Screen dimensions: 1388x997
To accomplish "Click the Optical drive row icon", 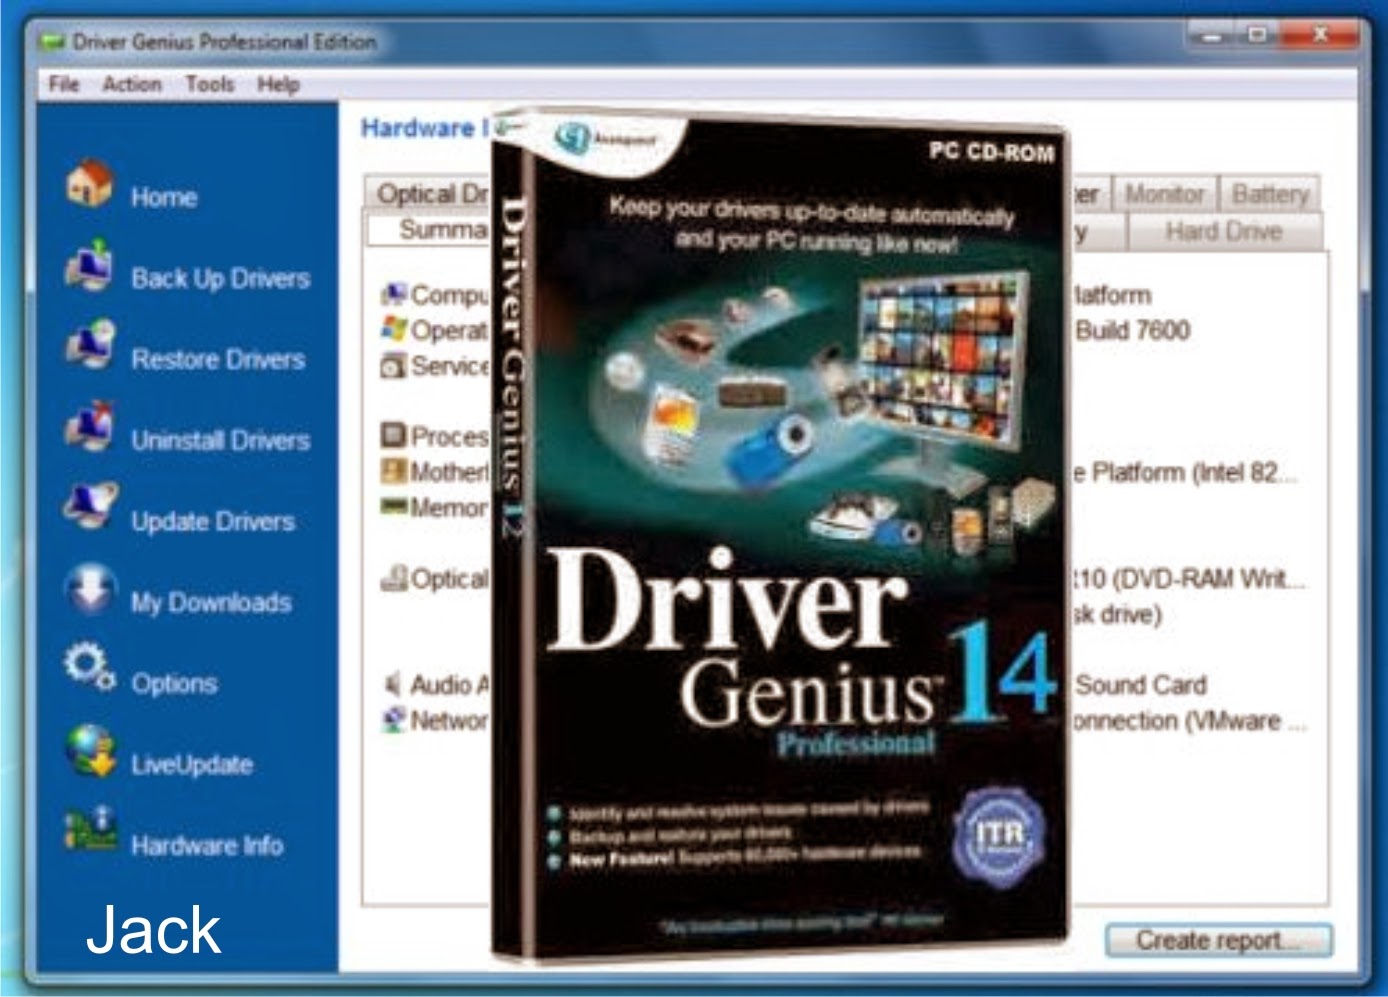I will tap(394, 578).
